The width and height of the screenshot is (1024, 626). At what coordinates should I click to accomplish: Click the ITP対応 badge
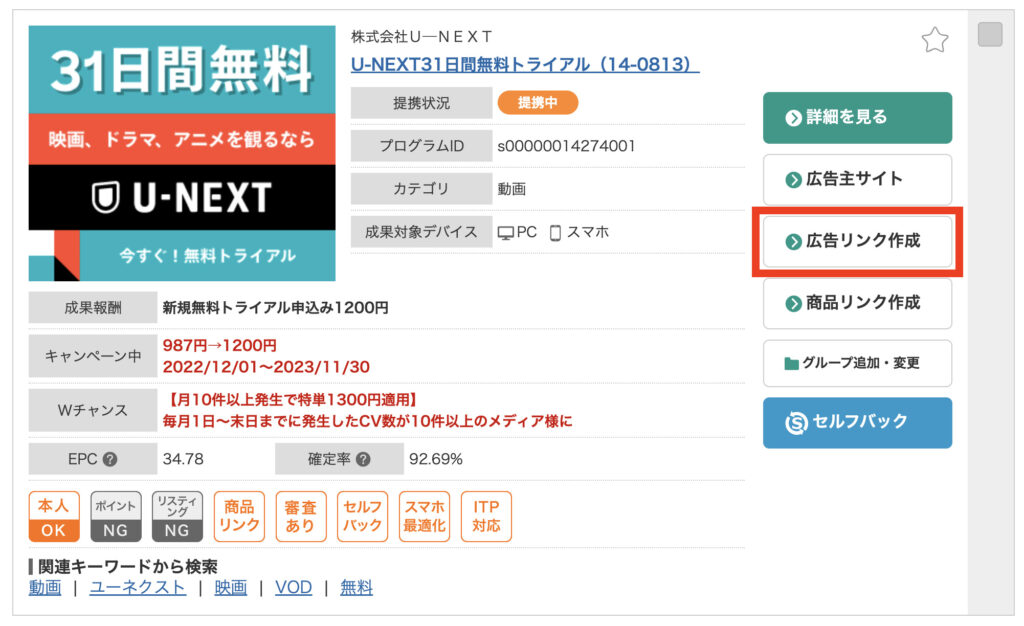click(x=486, y=516)
